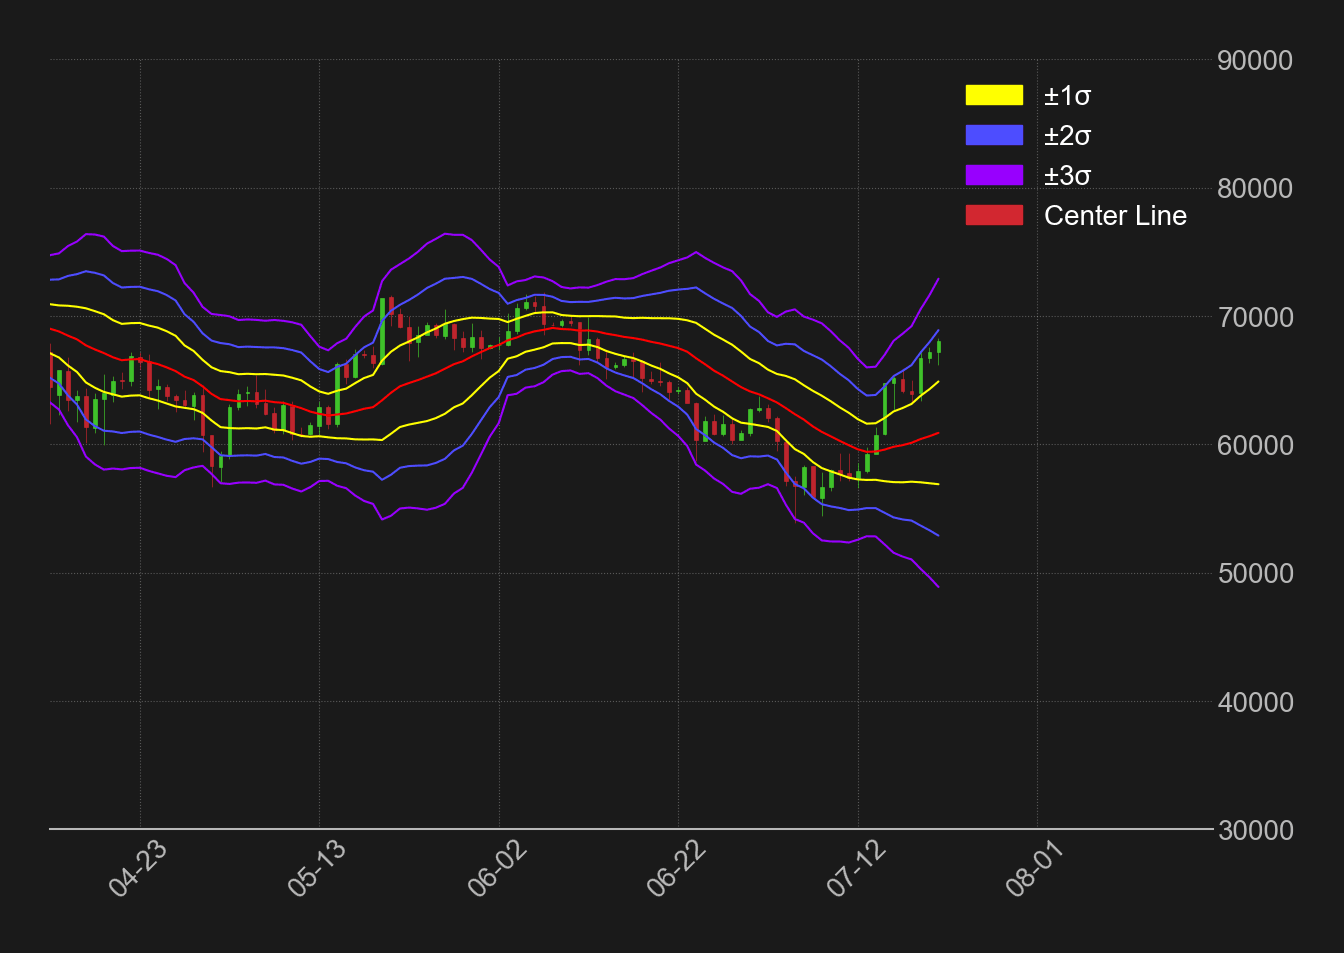Click the 30000 y-axis tick label
The height and width of the screenshot is (953, 1344).
point(1255,831)
